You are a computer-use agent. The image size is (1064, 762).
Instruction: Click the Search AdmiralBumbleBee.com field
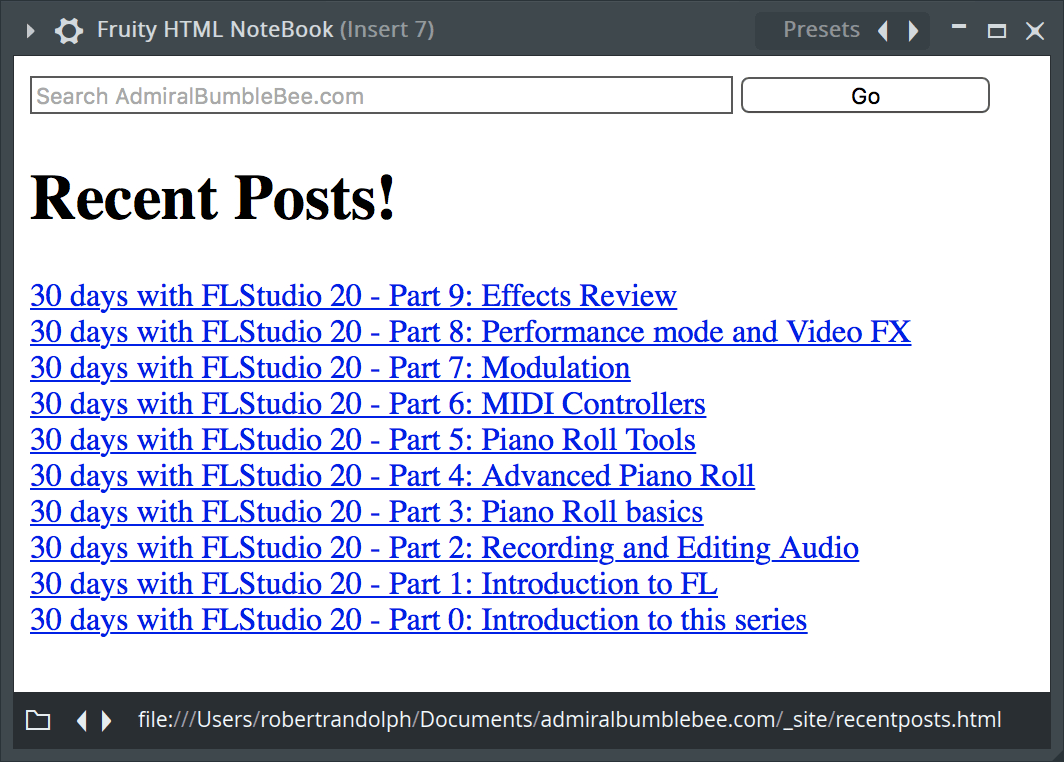(x=381, y=96)
